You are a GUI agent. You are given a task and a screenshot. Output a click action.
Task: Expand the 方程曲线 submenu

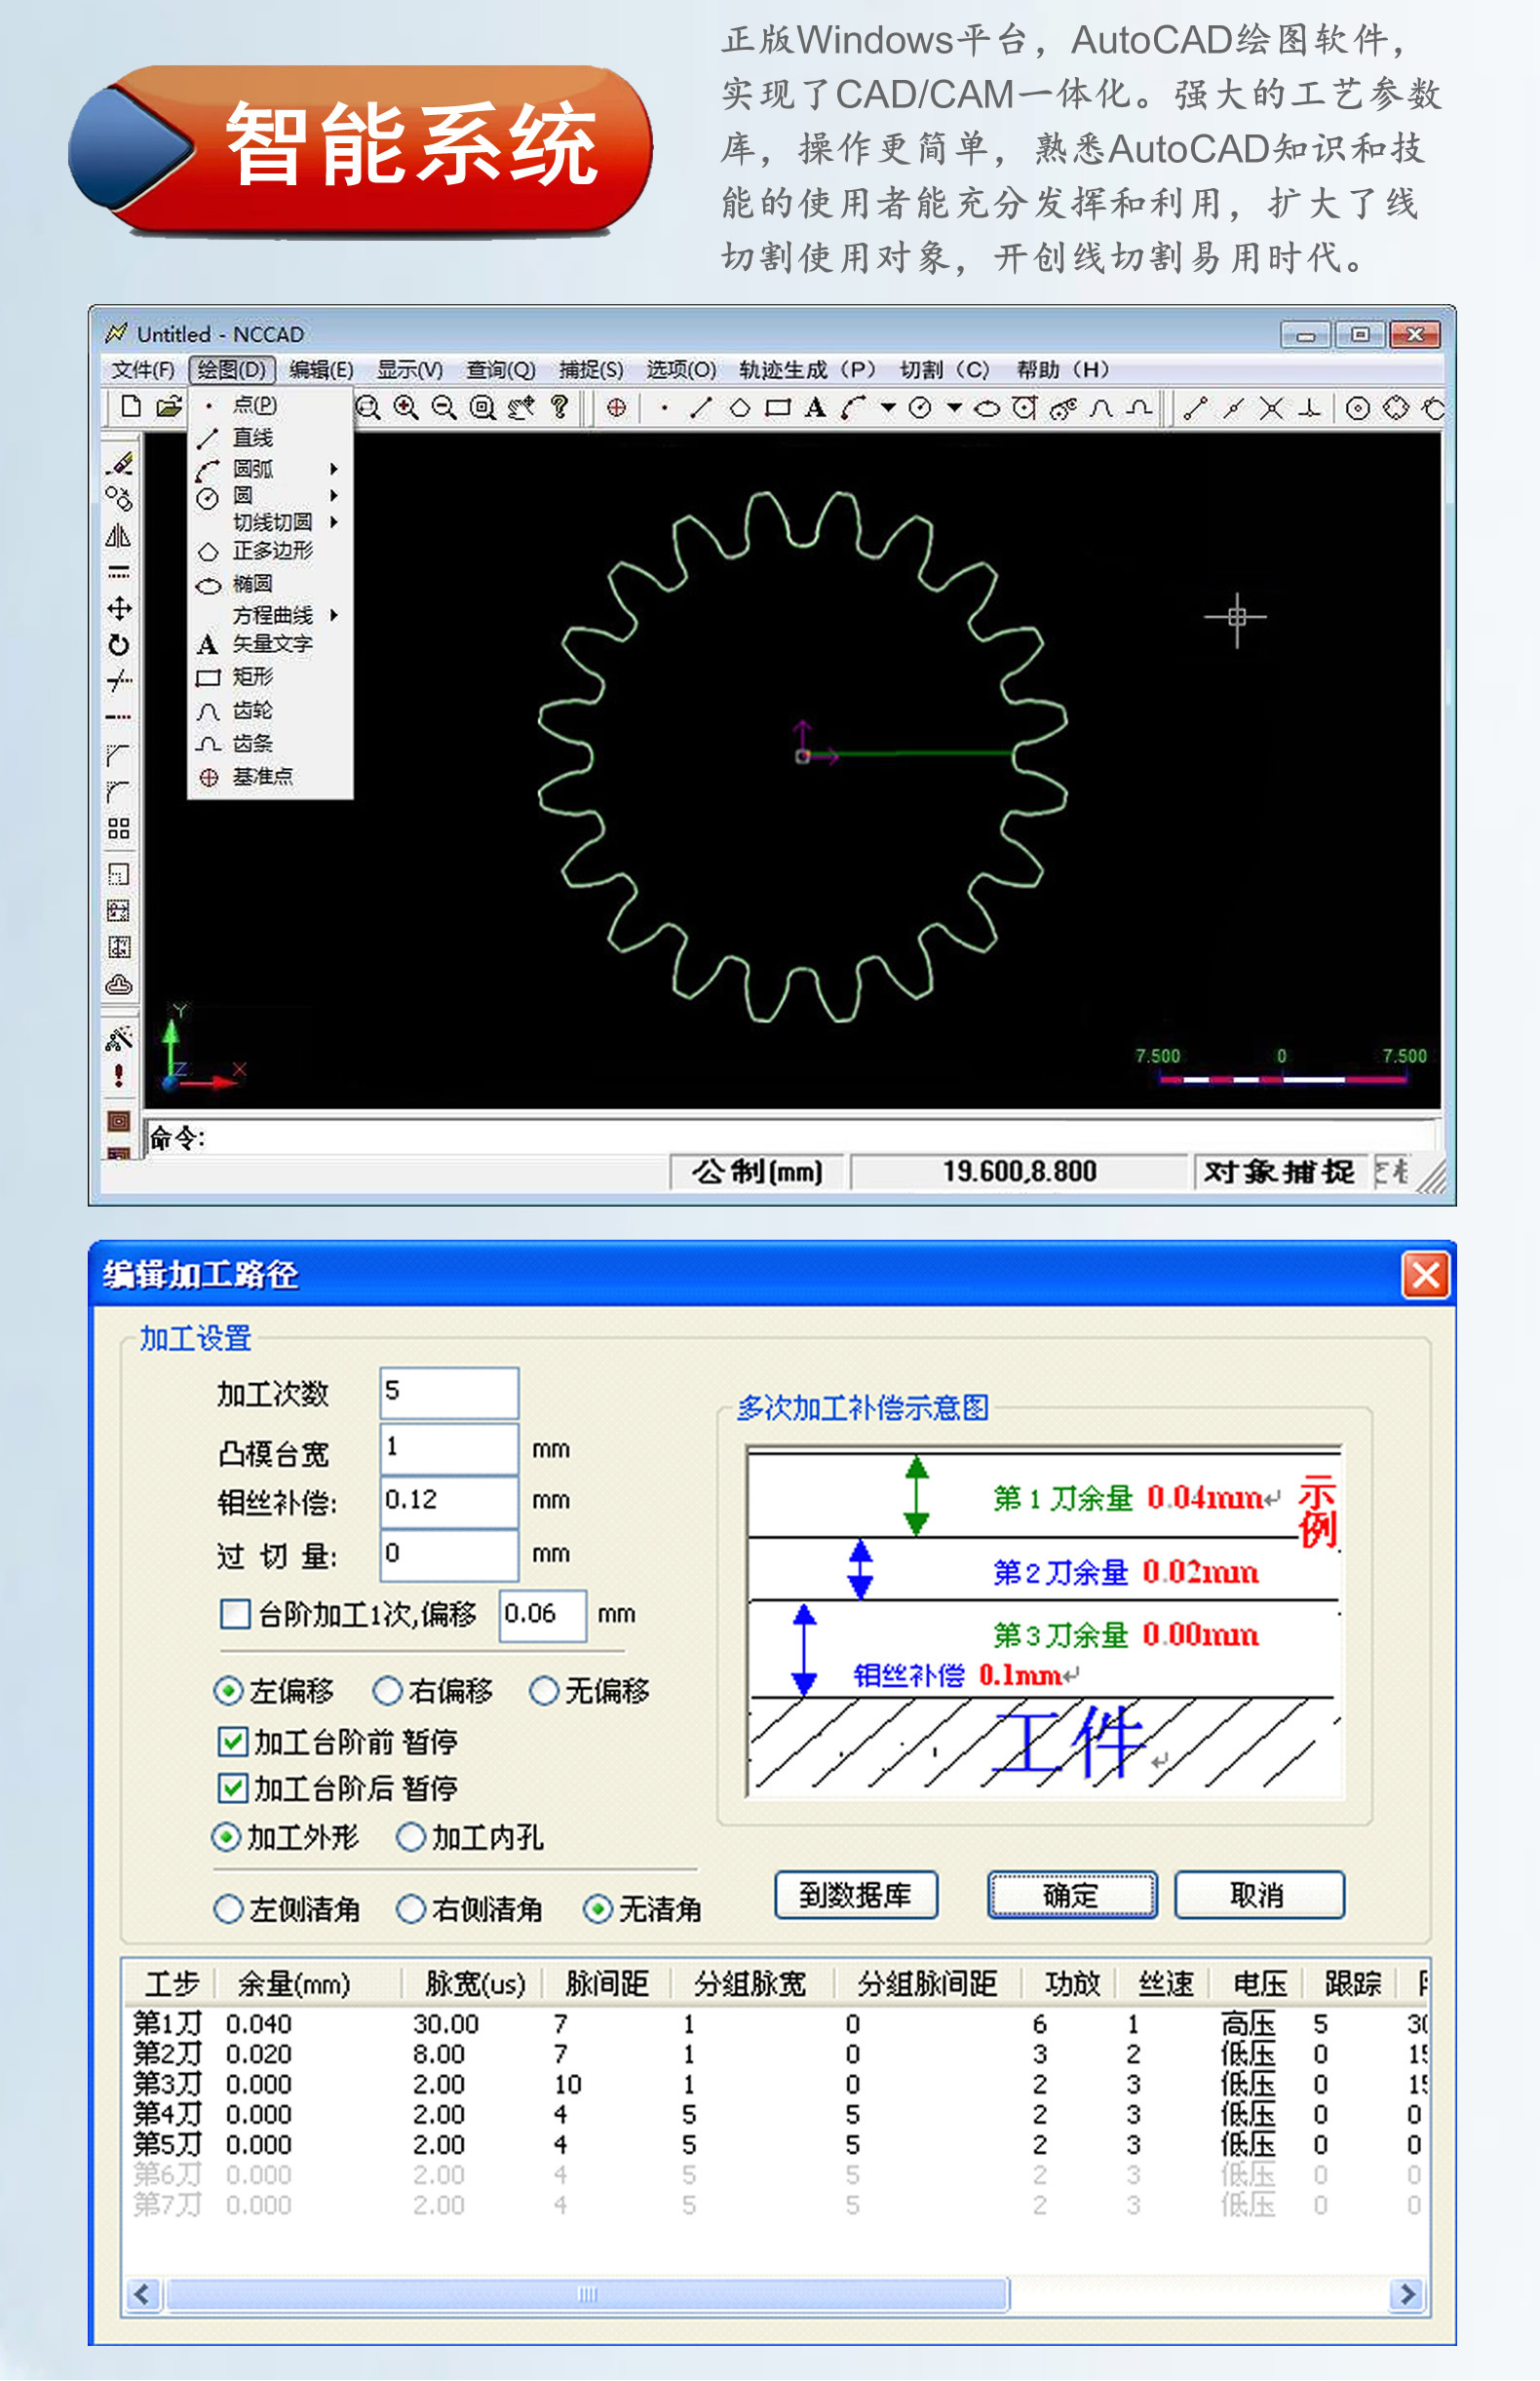coord(334,615)
